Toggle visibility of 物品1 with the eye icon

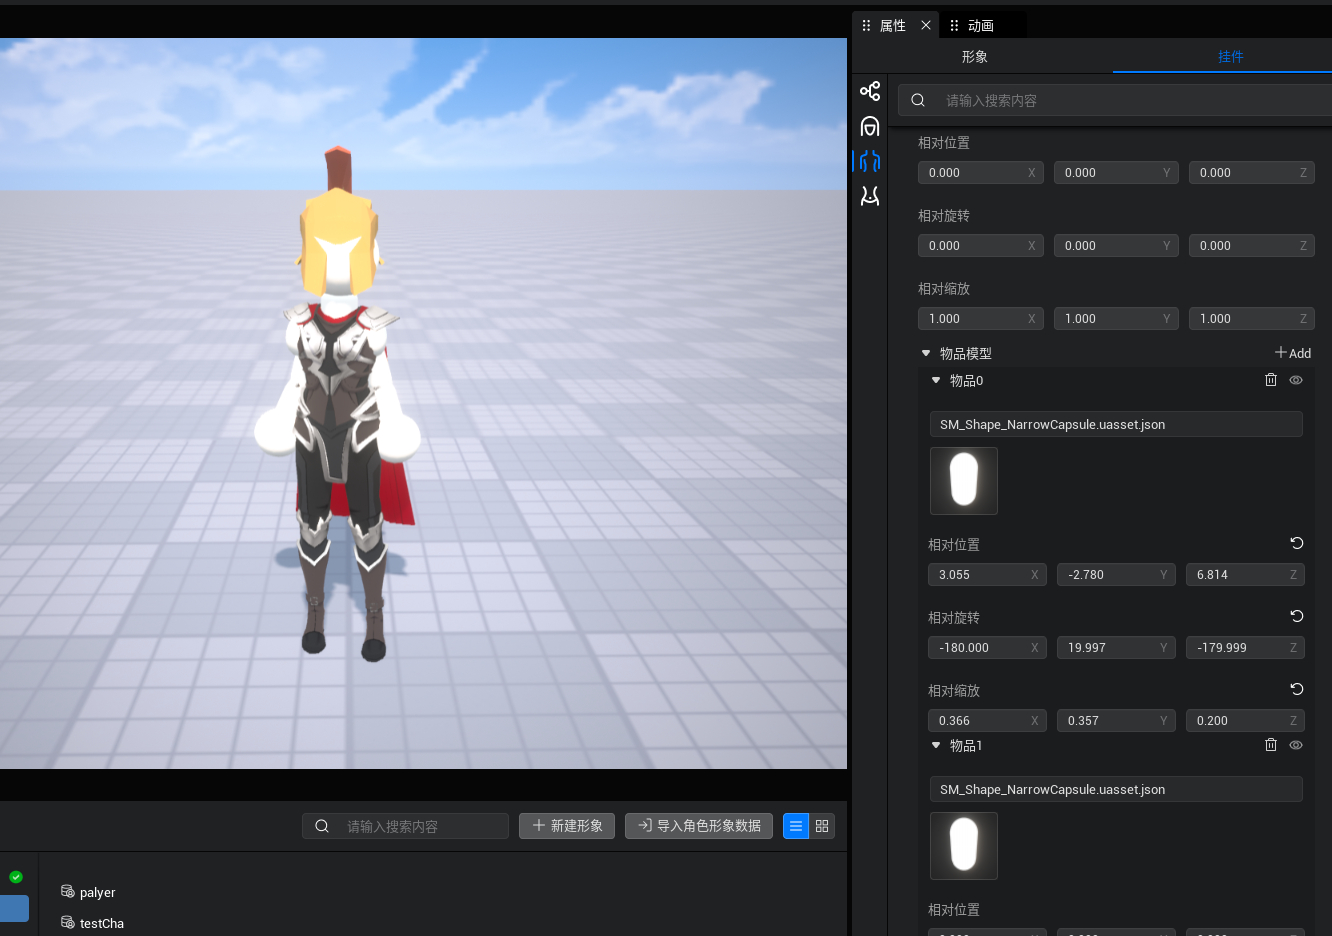[x=1296, y=745]
